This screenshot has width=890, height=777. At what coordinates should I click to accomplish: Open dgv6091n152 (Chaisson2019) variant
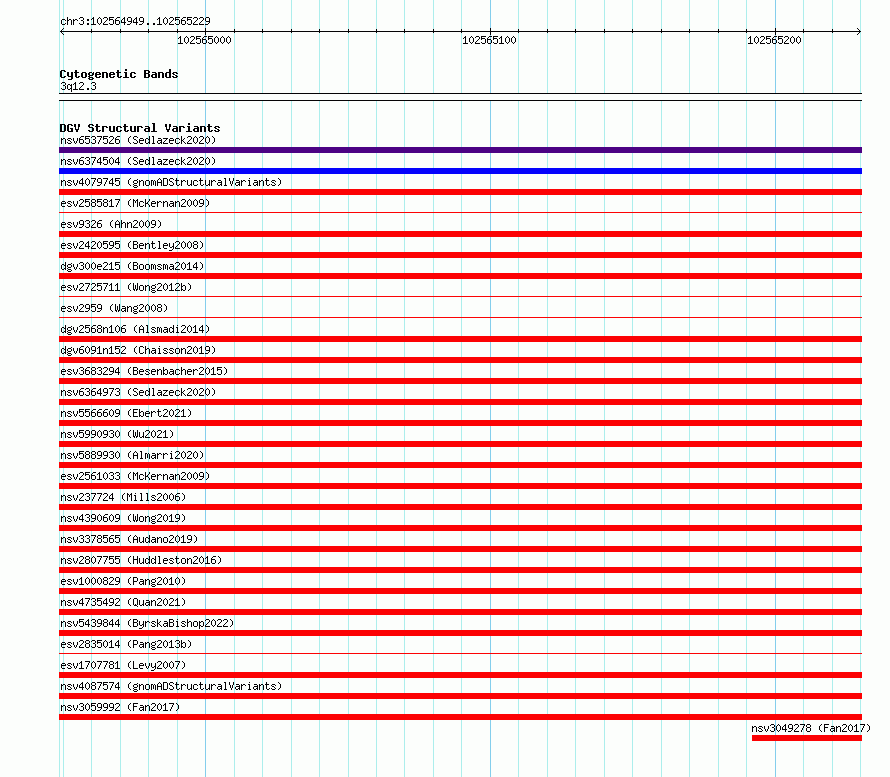point(138,350)
